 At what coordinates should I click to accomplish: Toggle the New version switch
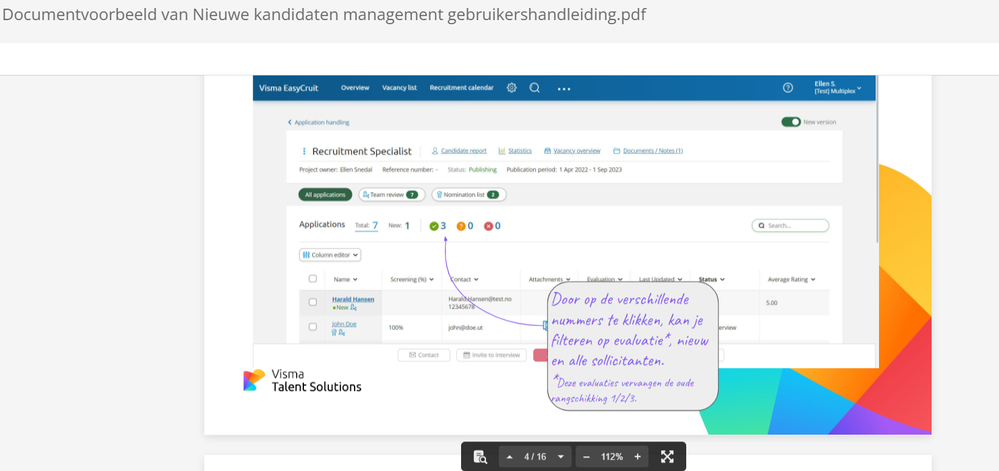pos(791,122)
